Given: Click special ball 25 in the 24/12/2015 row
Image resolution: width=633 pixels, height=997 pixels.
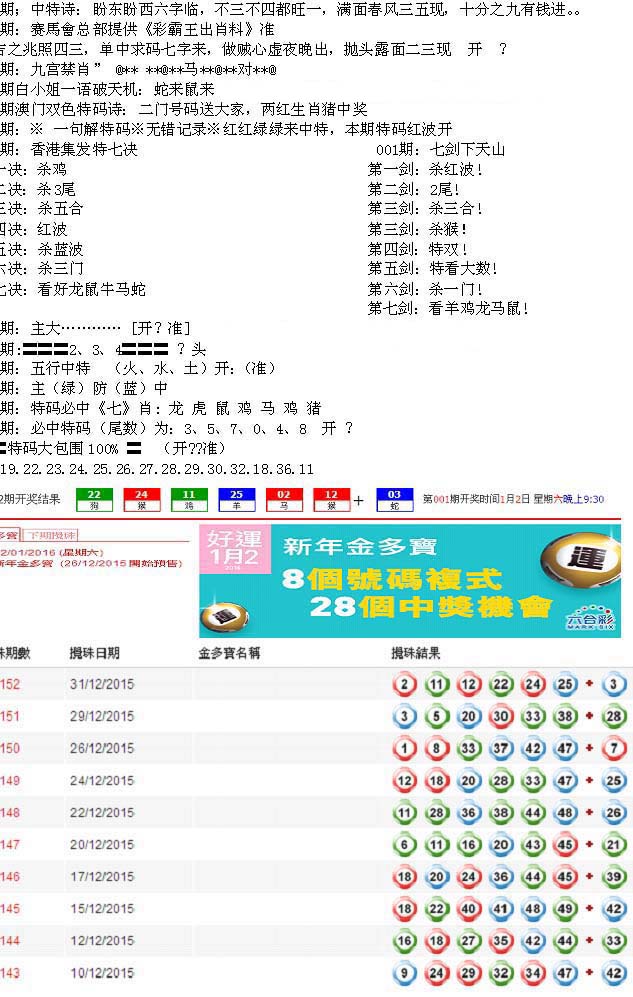Looking at the screenshot, I should pos(613,780).
